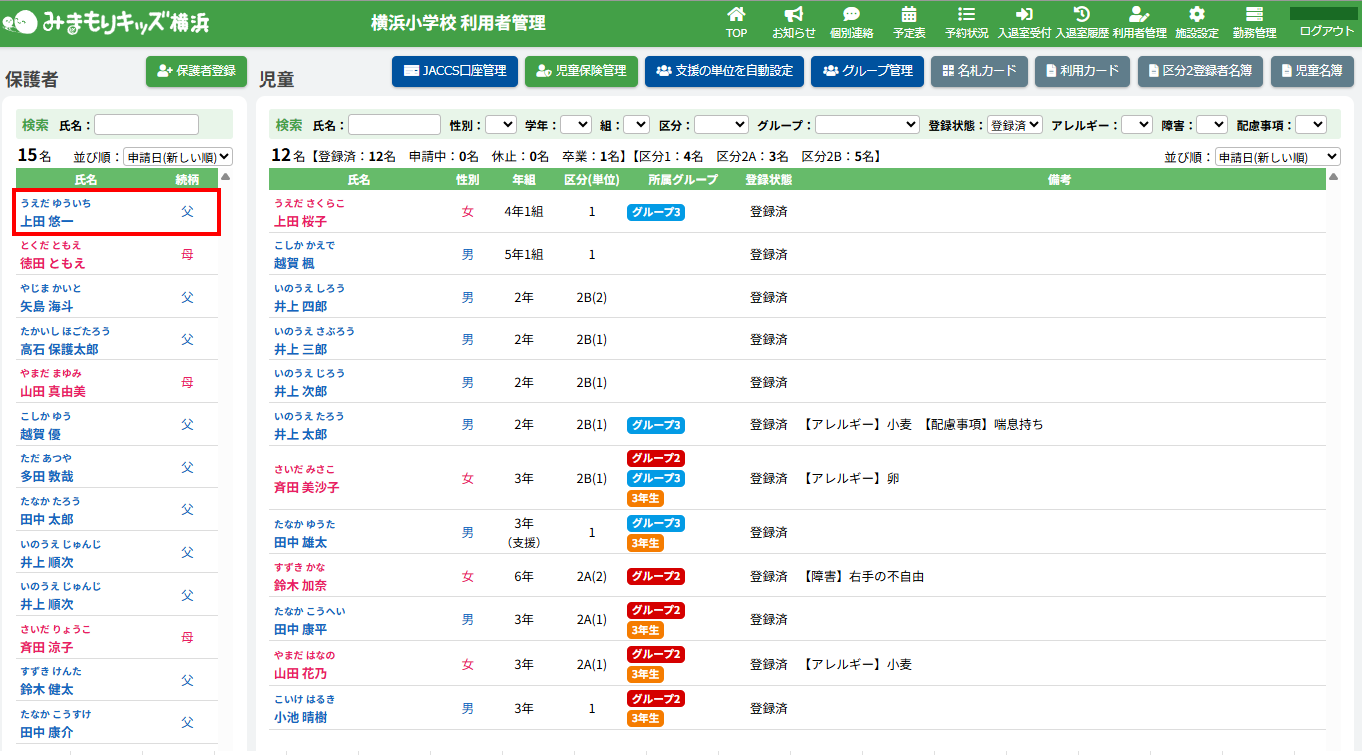Click the グループ管理 button
This screenshot has height=755, width=1362.
tap(867, 71)
